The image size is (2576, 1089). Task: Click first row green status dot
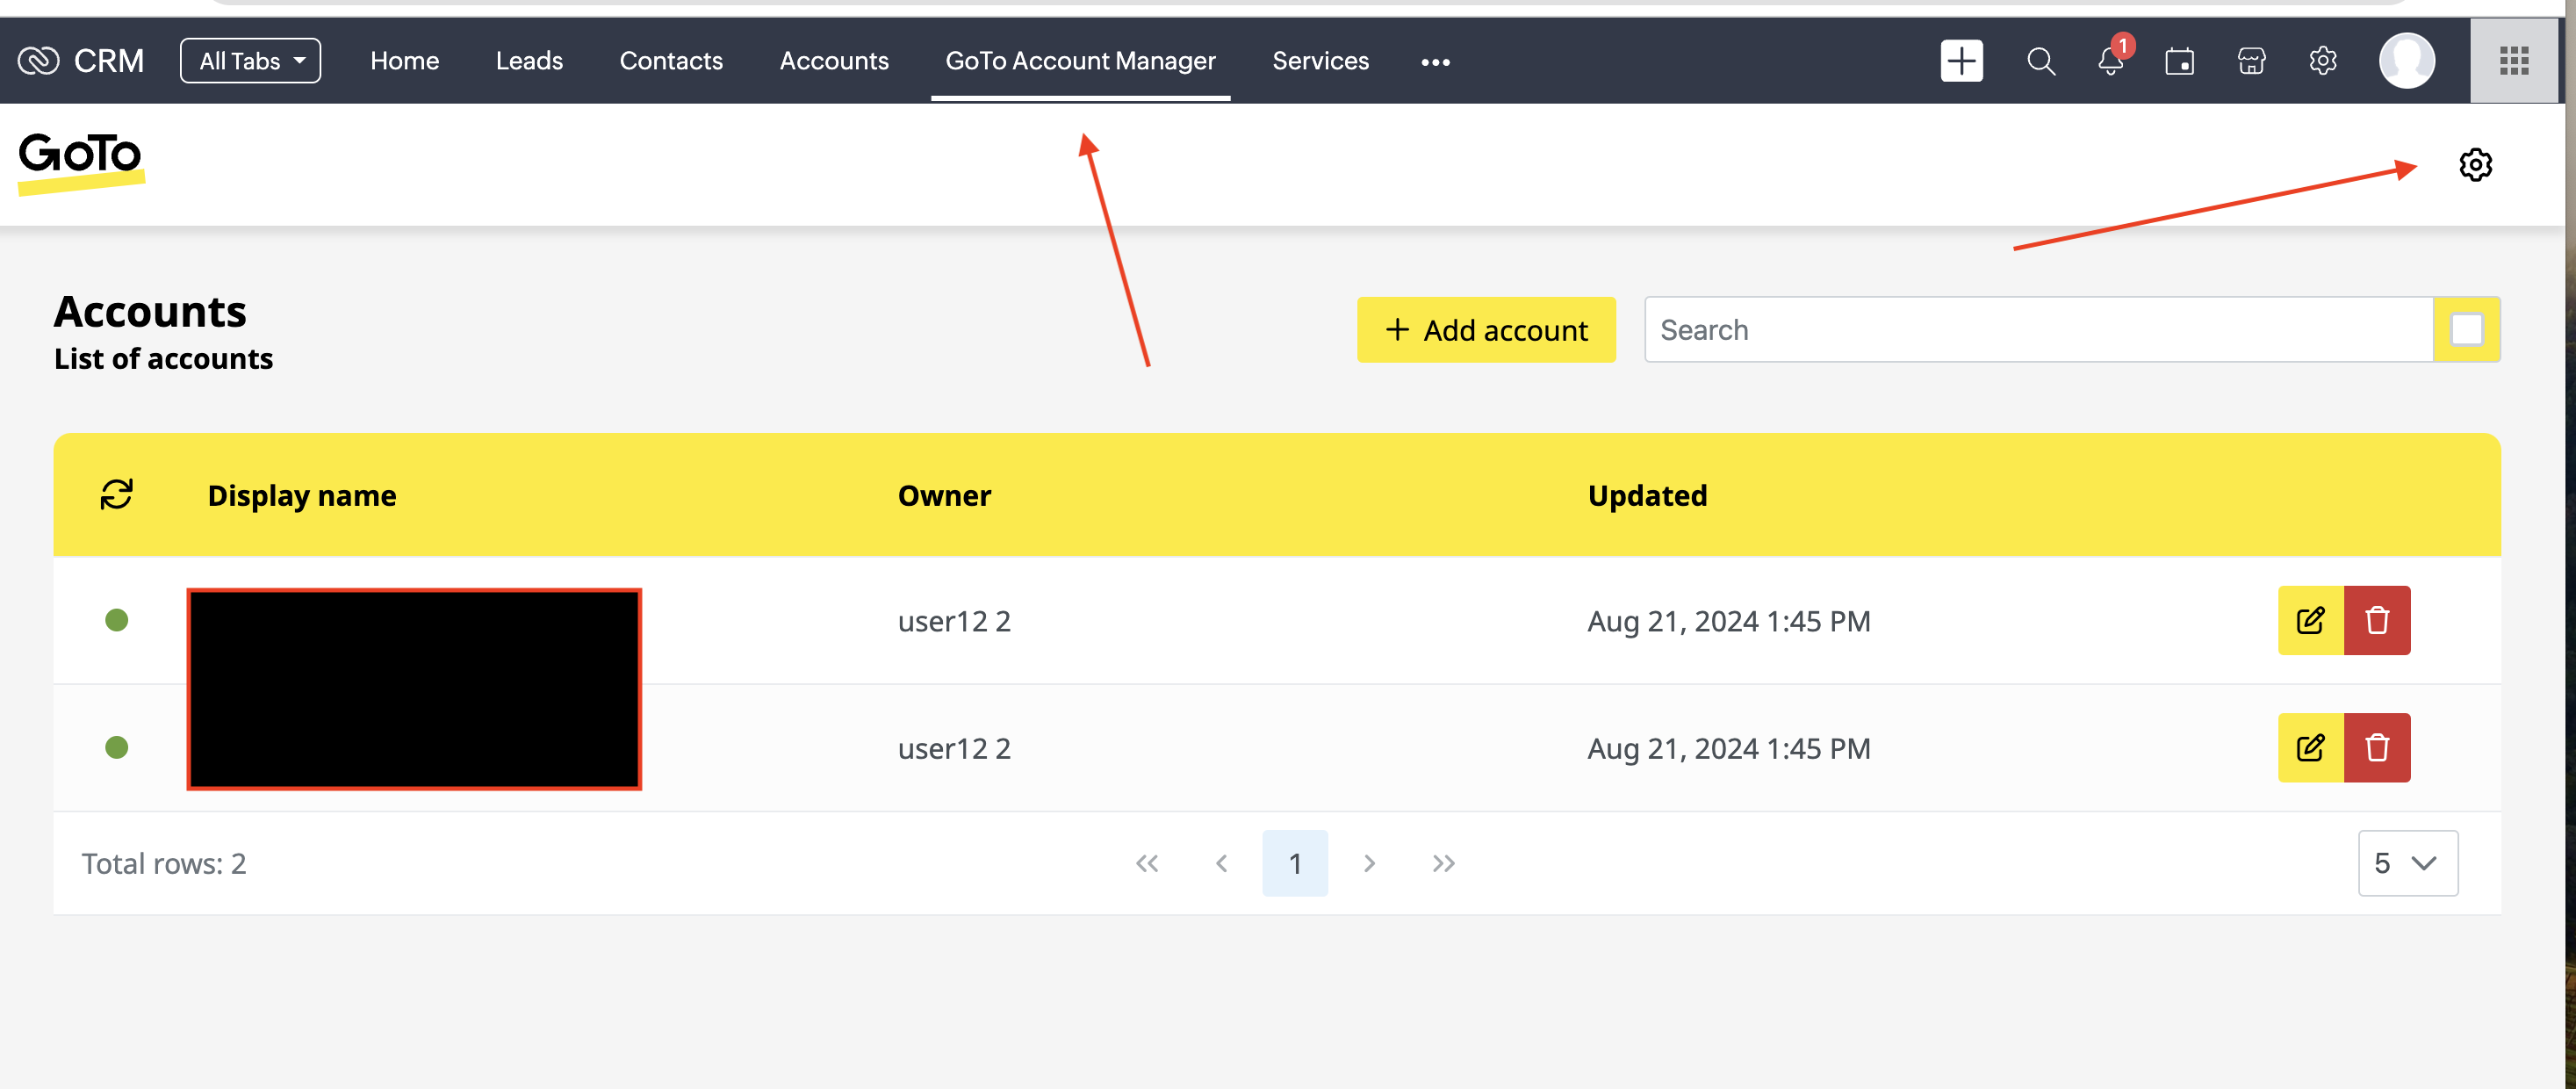click(117, 621)
